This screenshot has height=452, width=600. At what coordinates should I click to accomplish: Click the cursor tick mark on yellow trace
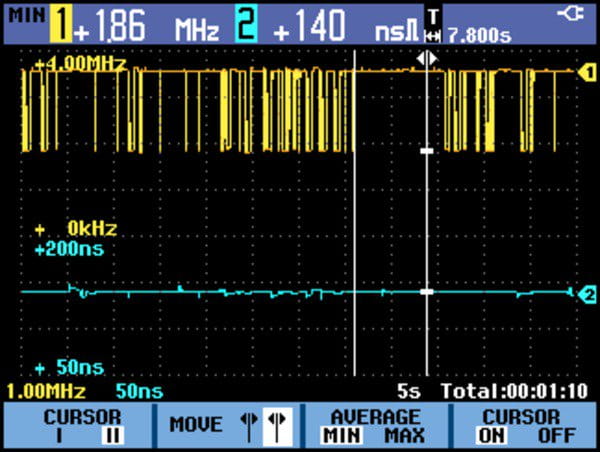[x=427, y=151]
